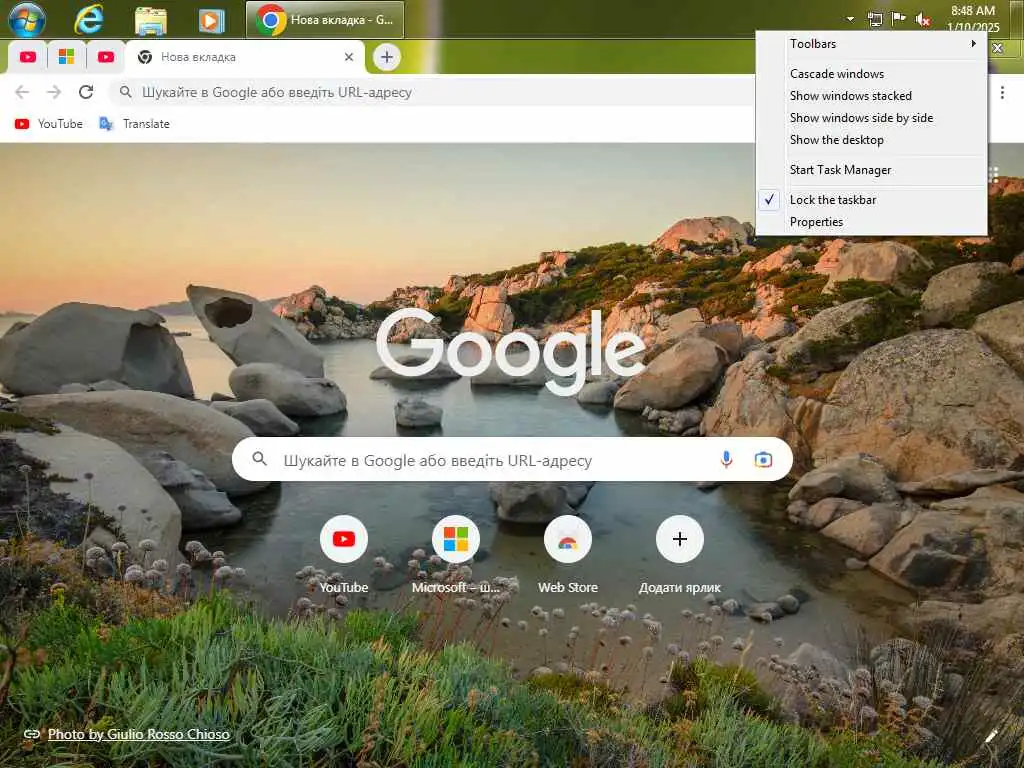Open a new tab with plus button

(x=387, y=57)
